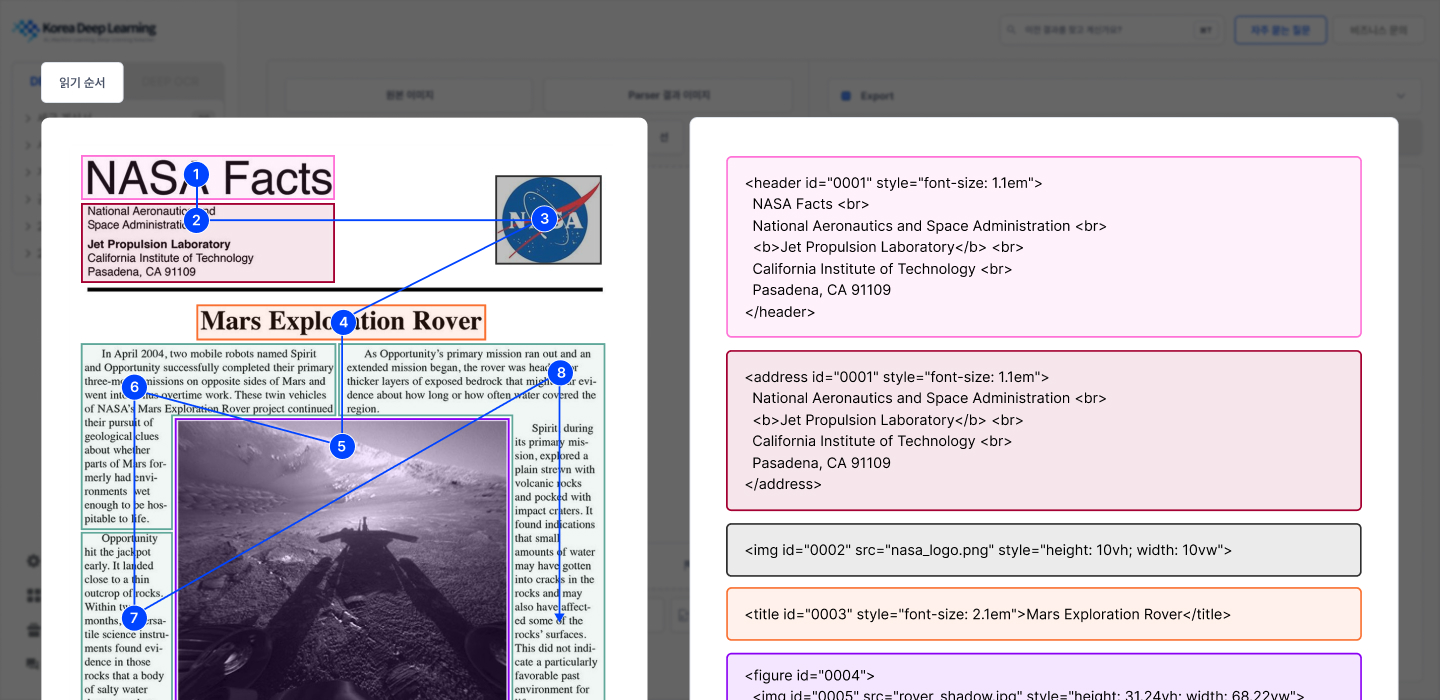Screen dimensions: 1440x700
Task: Open the 자주 묻는 질문 button
Action: coord(1280,30)
